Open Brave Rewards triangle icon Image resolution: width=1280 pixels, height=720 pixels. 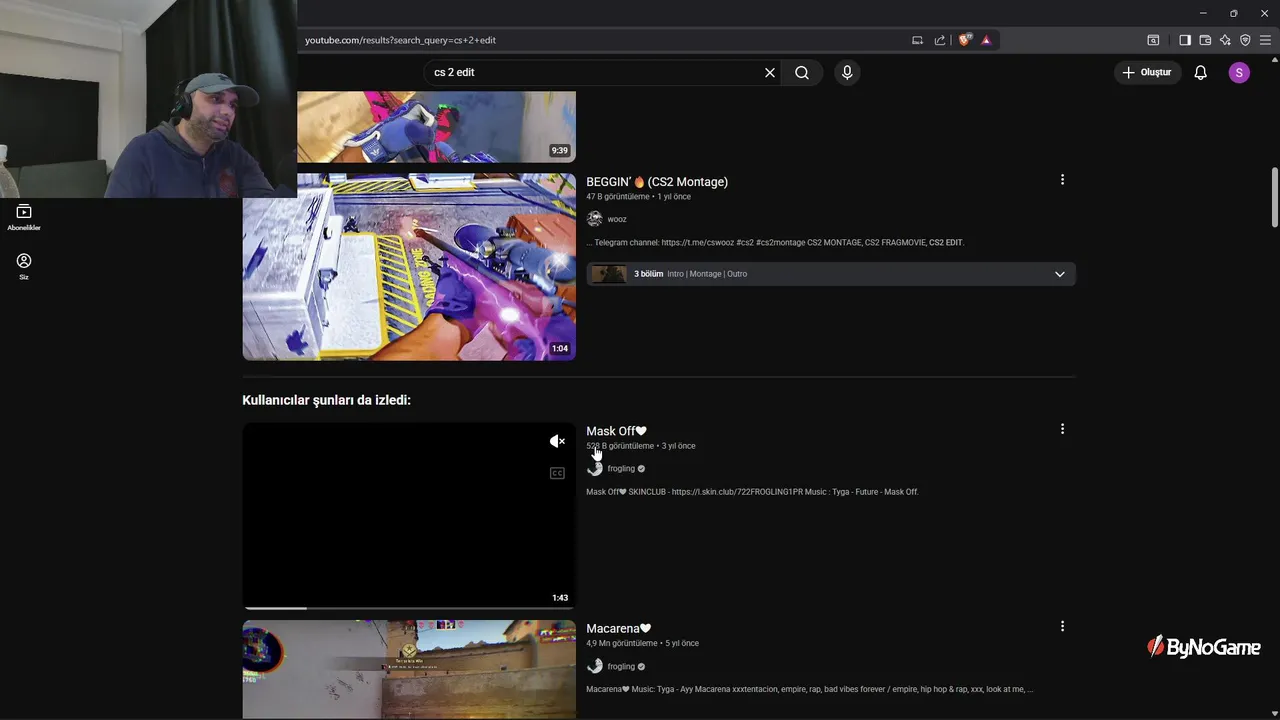[986, 40]
